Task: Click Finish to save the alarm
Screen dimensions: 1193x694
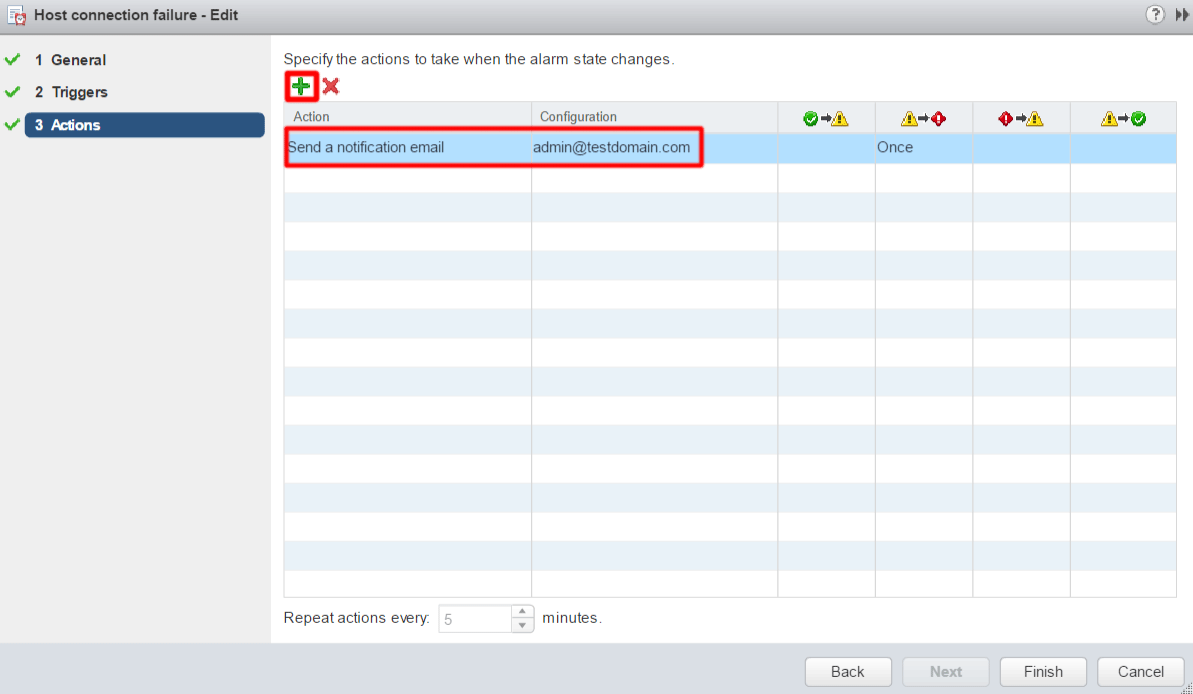Action: (x=1042, y=671)
